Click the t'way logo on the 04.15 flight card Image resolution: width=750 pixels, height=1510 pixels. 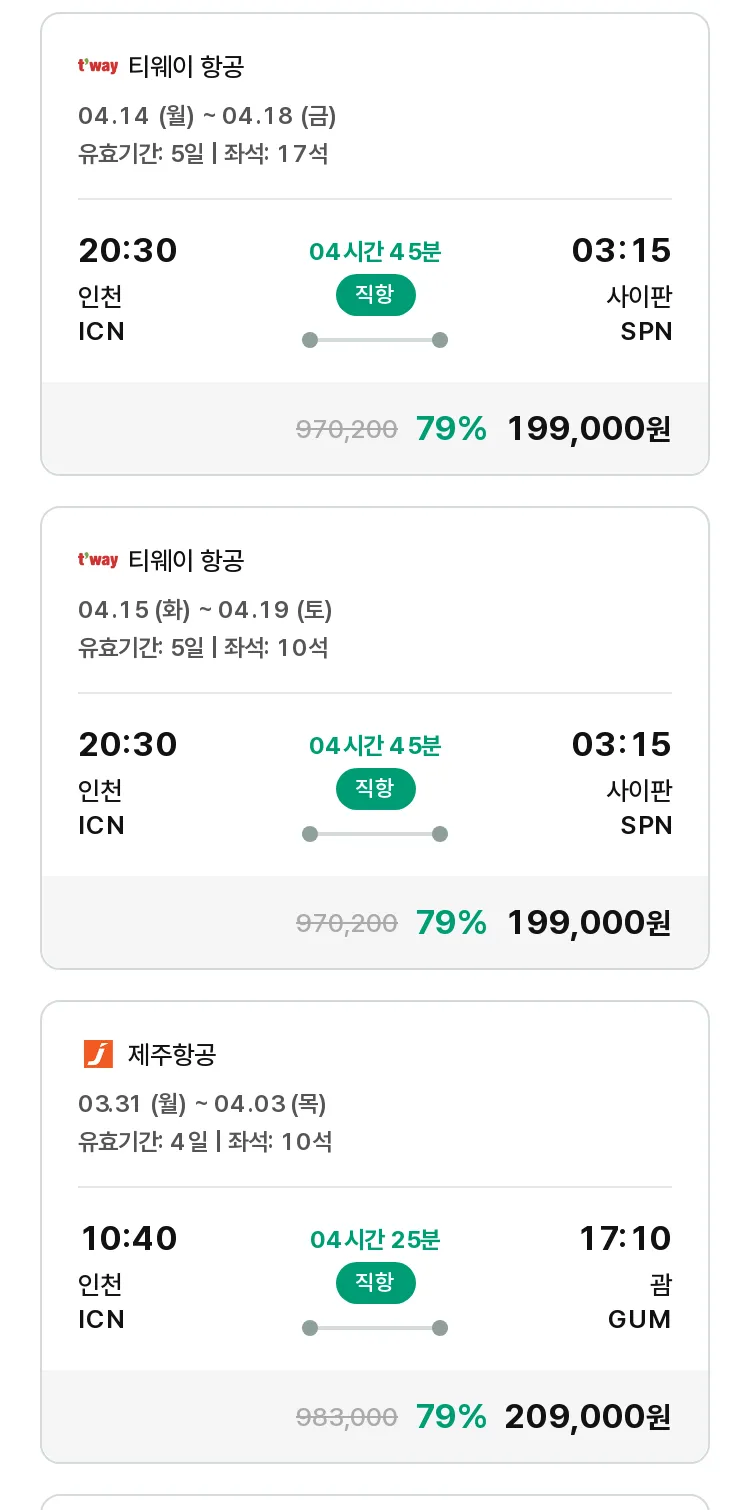(x=98, y=560)
